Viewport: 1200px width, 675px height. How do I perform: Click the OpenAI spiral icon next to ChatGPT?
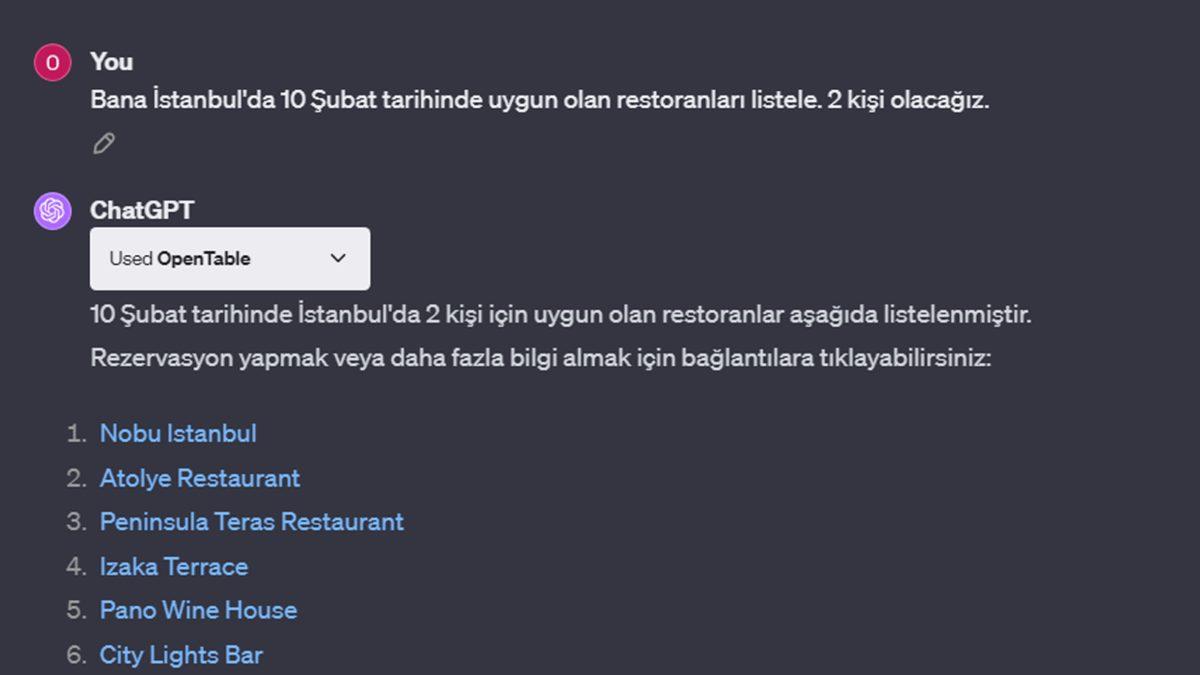[x=51, y=210]
